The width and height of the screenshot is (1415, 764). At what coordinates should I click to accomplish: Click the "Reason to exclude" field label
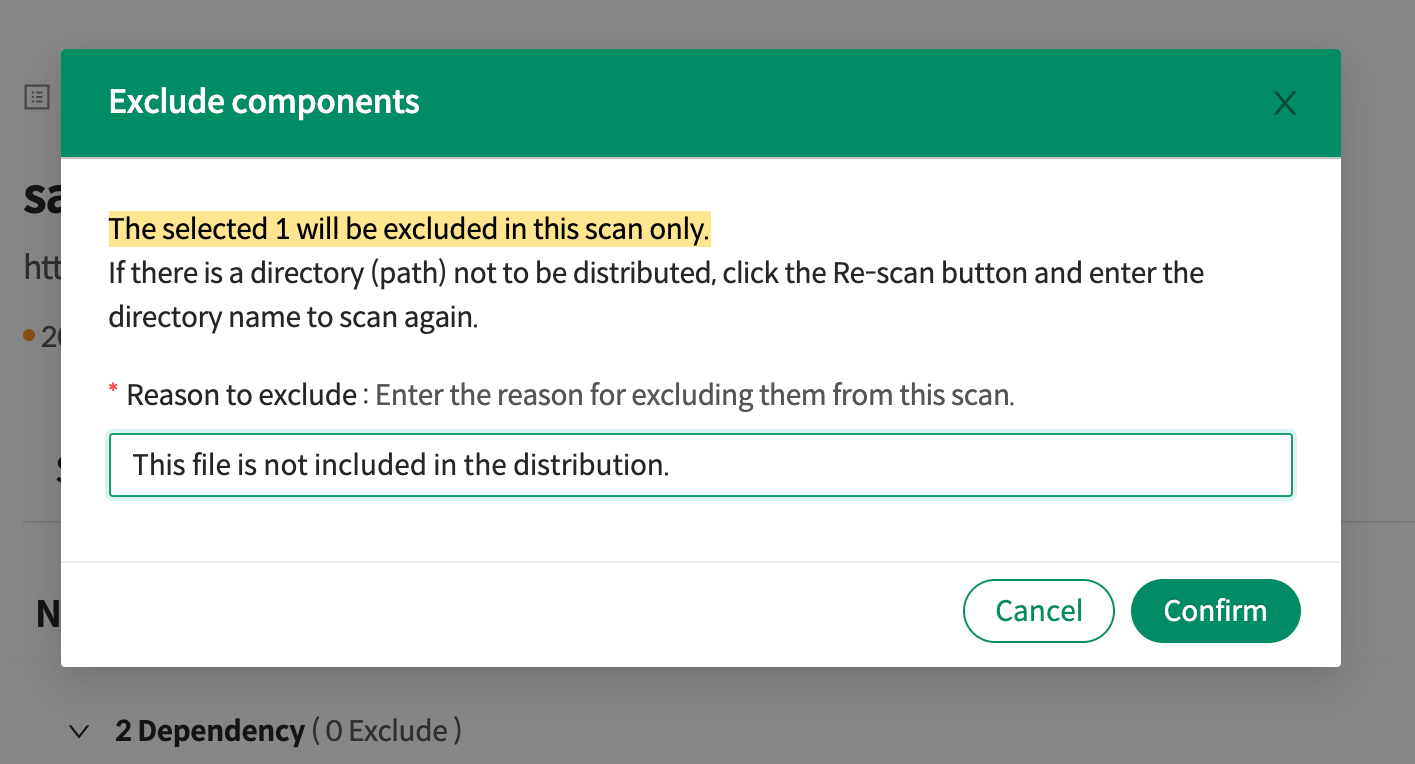241,395
